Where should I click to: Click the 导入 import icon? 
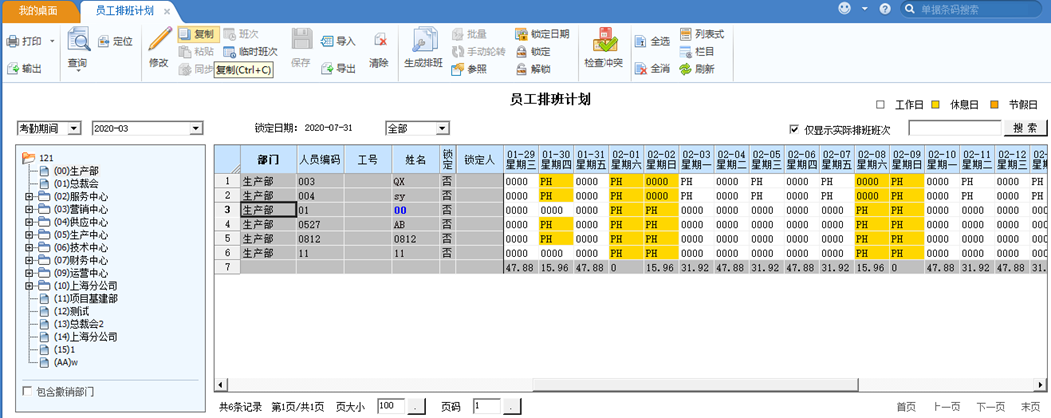coord(327,42)
